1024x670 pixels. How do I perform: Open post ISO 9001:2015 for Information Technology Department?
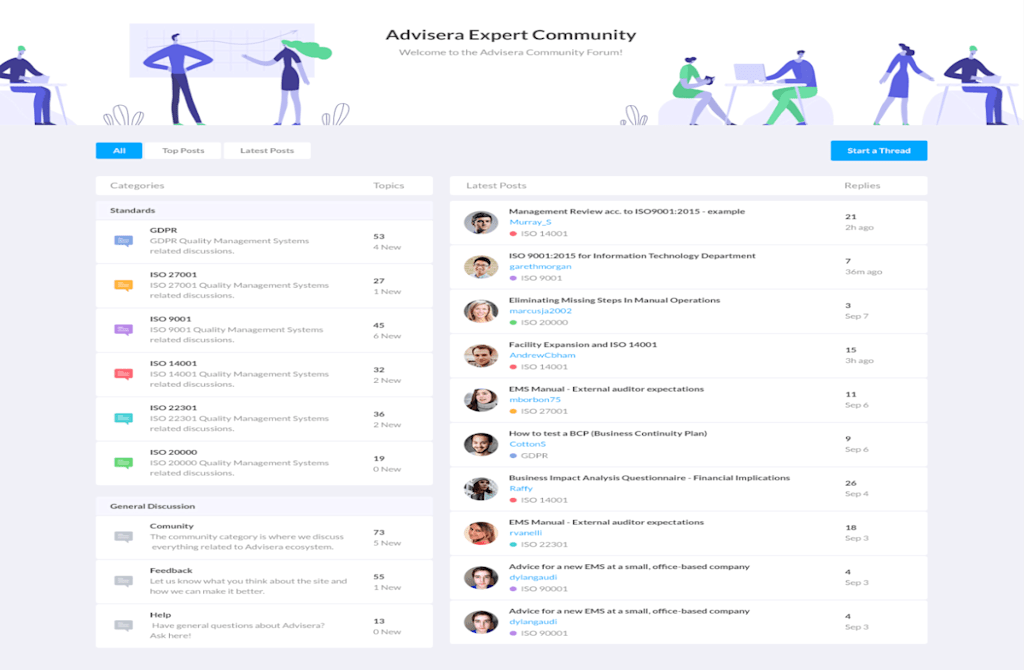click(x=632, y=256)
